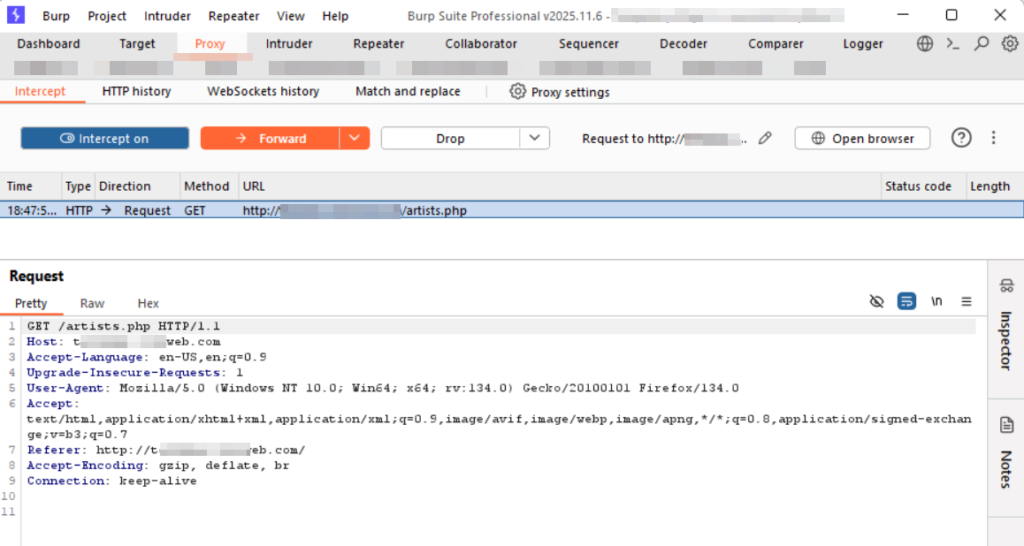Screen dimensions: 1024x546
Task: Click the Open browser button
Action: tap(862, 139)
